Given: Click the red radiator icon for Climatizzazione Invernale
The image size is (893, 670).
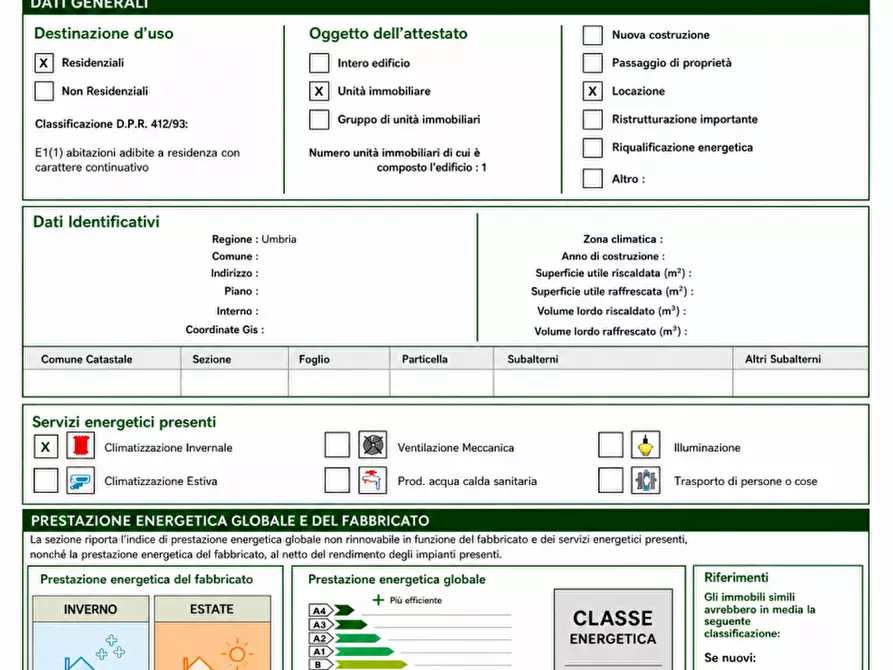Looking at the screenshot, I should point(80,446).
